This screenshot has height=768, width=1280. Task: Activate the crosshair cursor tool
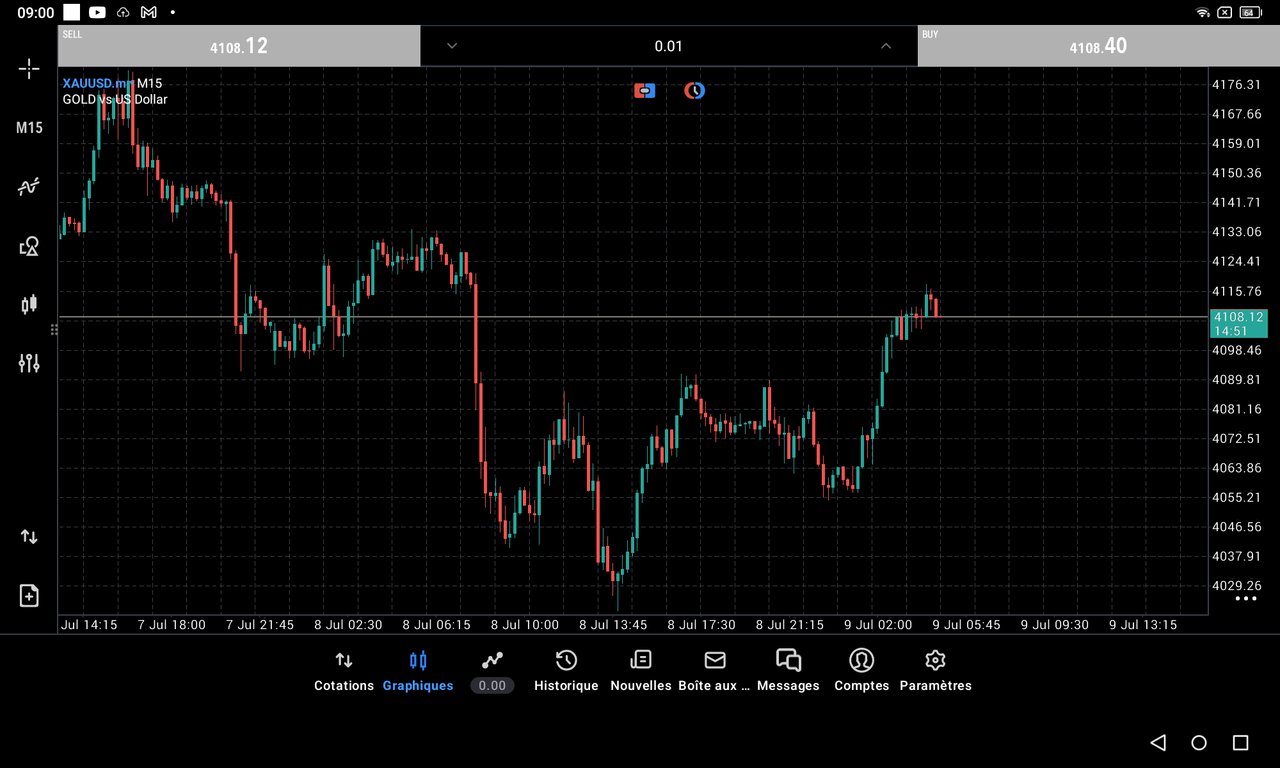[x=29, y=68]
